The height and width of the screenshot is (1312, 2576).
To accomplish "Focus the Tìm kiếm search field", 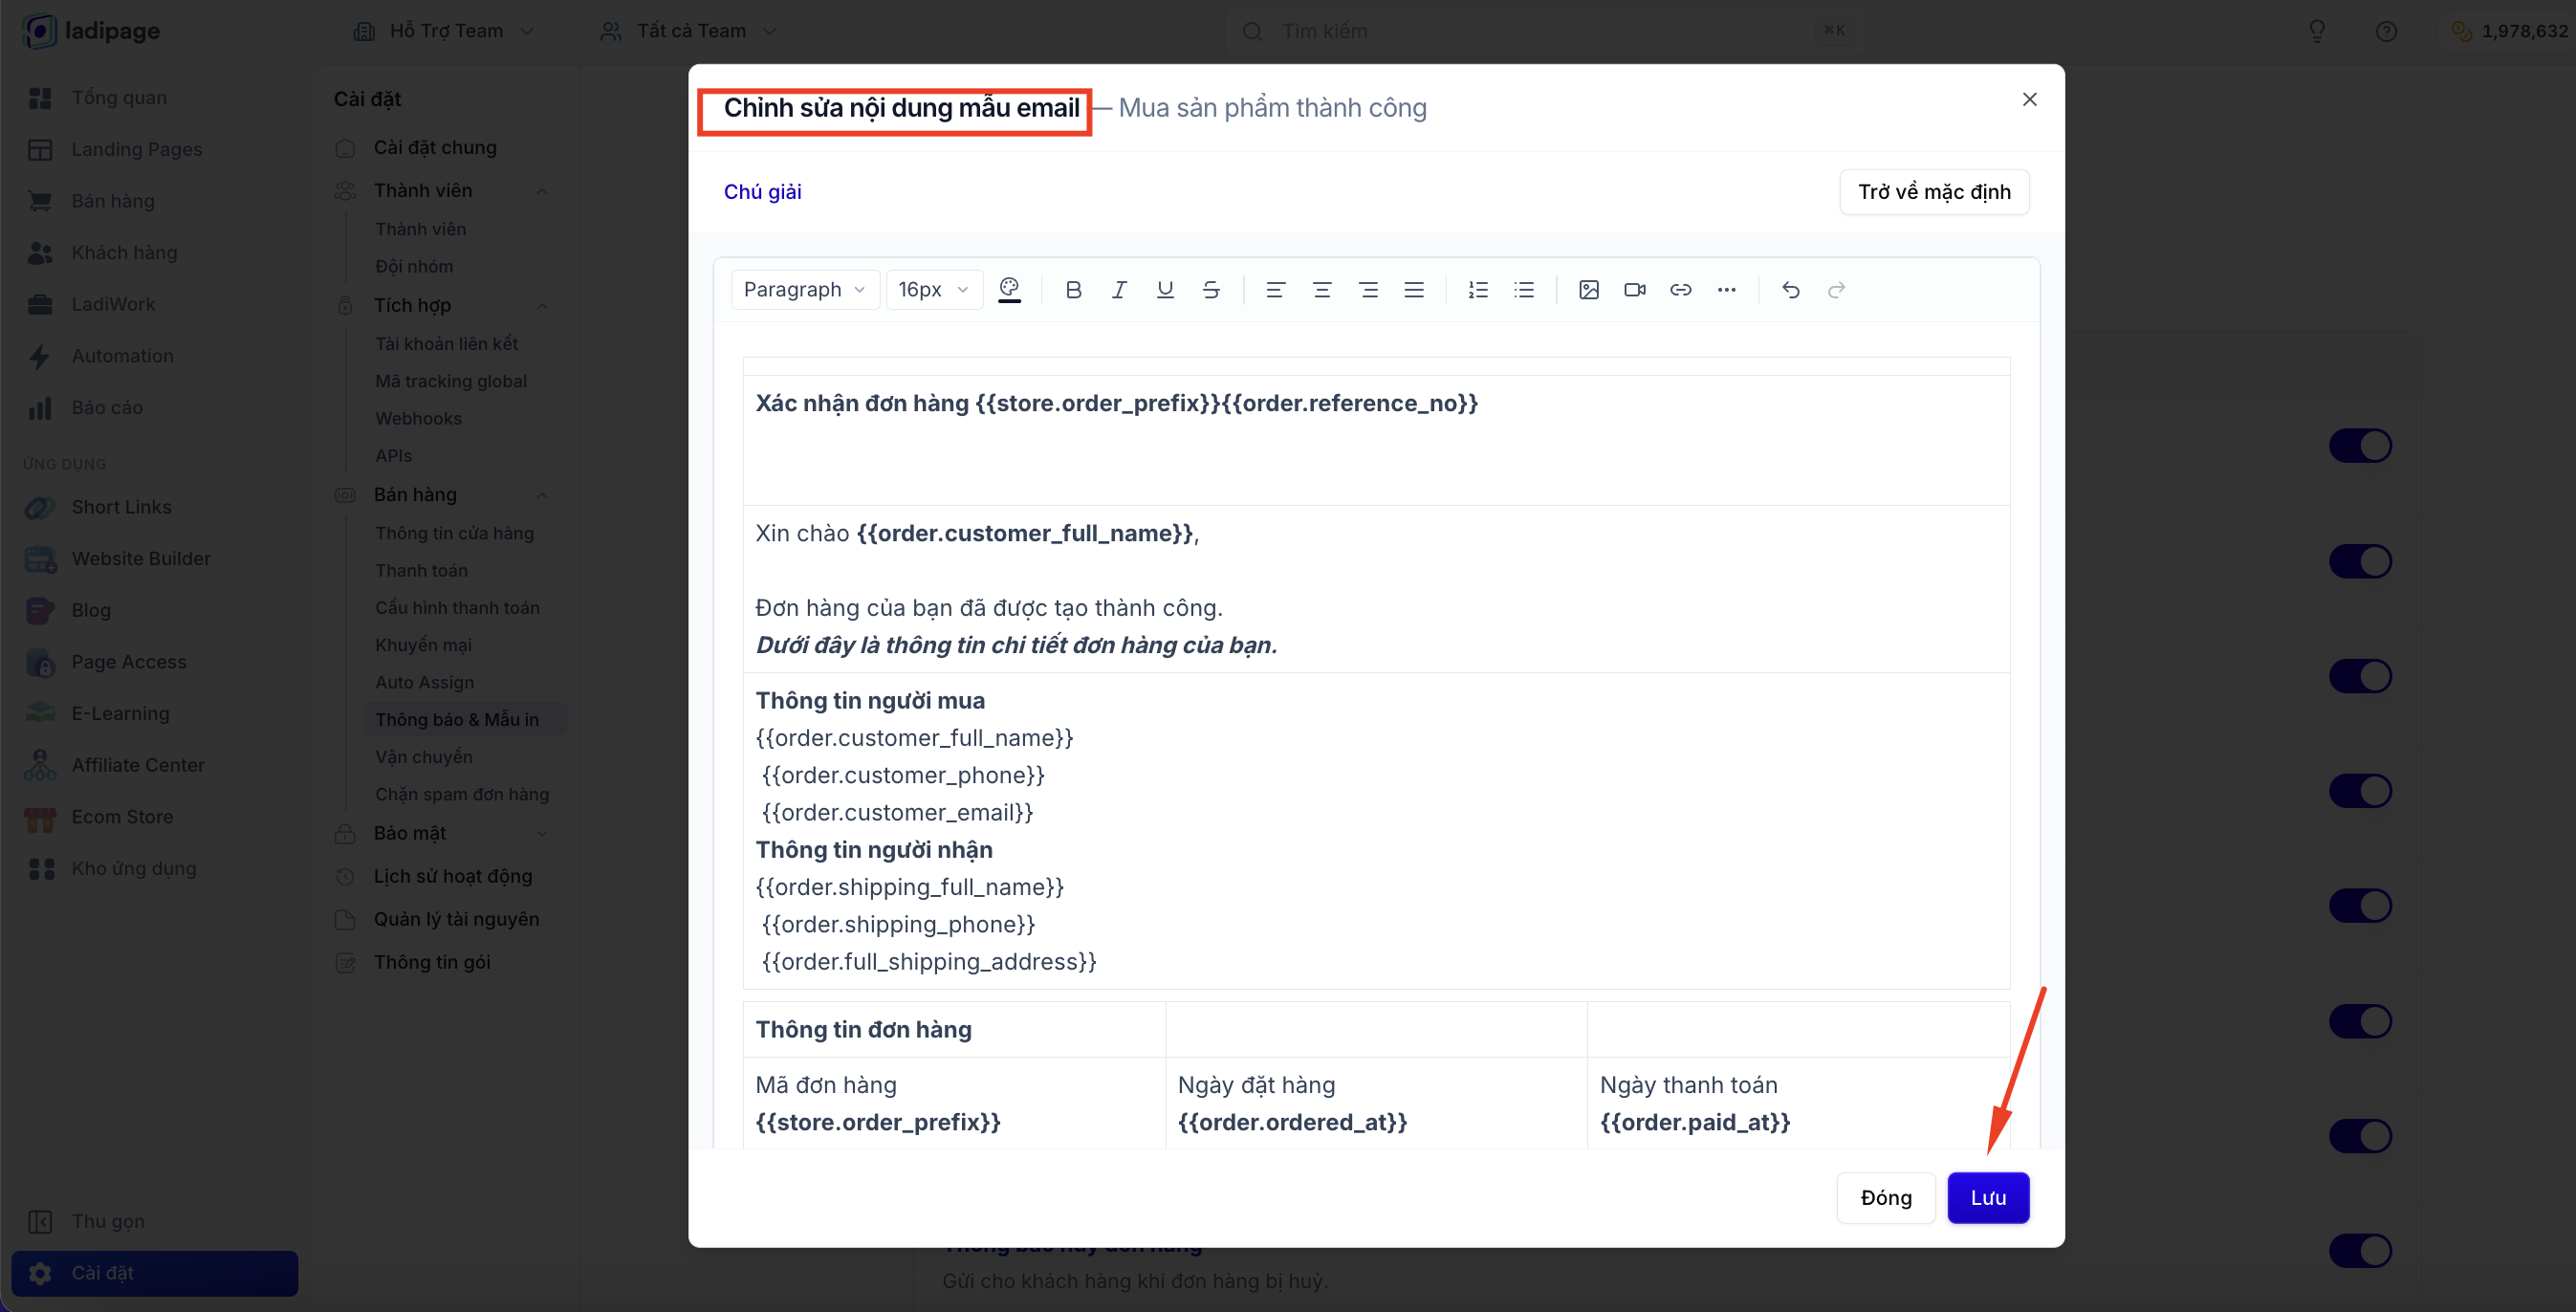I will point(1543,31).
